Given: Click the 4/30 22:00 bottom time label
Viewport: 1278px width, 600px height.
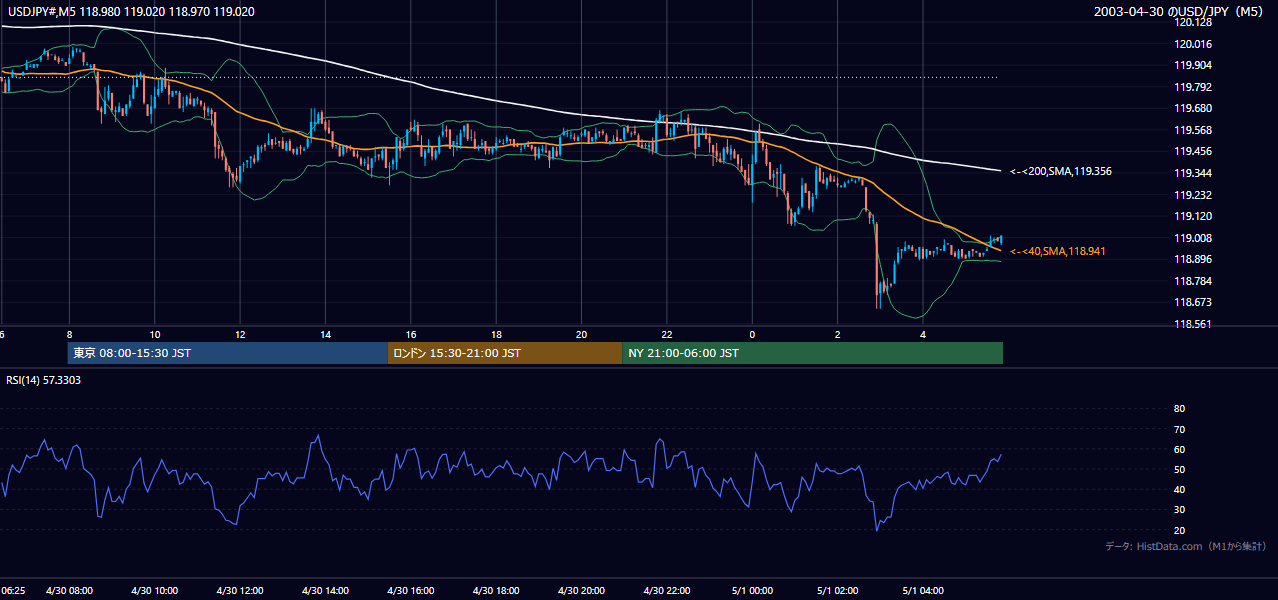Looking at the screenshot, I should click(x=666, y=591).
